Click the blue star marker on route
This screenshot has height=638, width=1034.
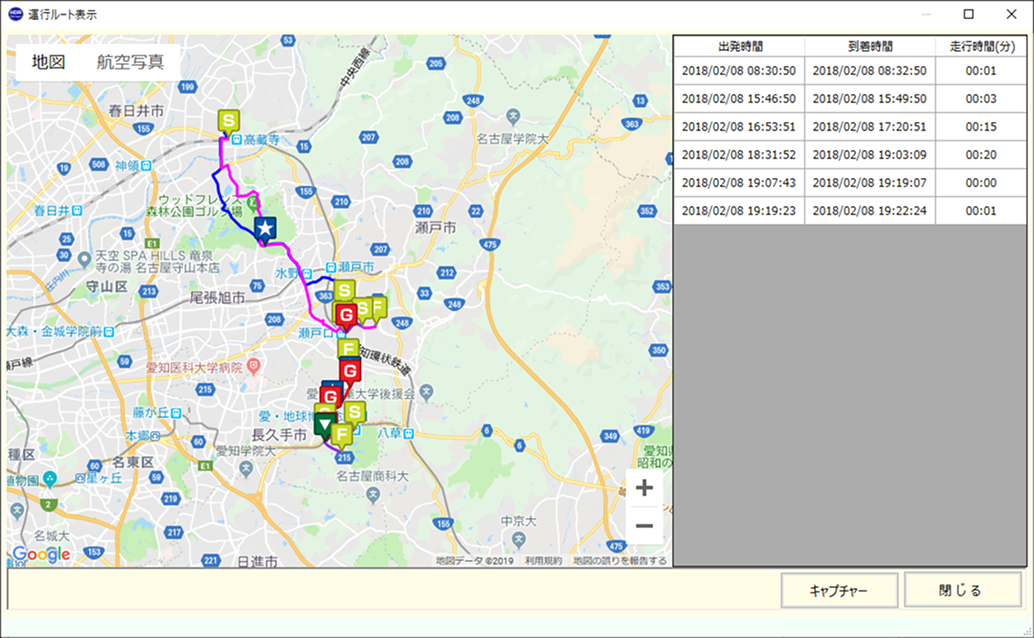tap(265, 229)
